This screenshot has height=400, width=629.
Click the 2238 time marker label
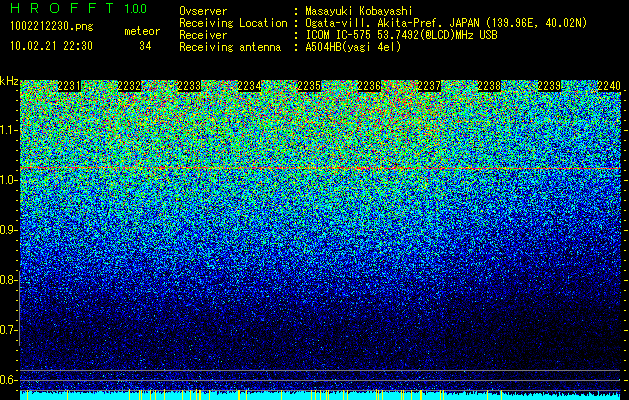point(489,86)
